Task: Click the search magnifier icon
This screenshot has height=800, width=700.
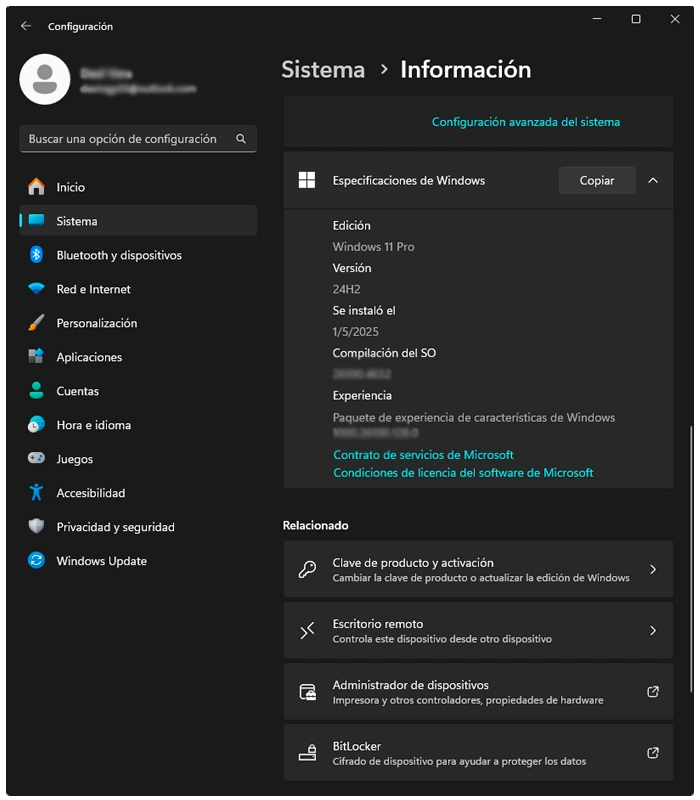Action: 241,139
